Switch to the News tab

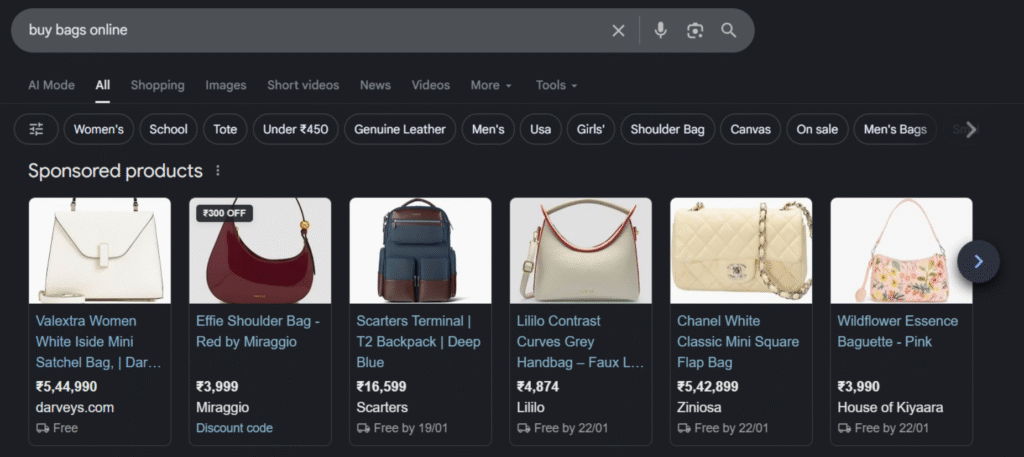[x=376, y=86]
